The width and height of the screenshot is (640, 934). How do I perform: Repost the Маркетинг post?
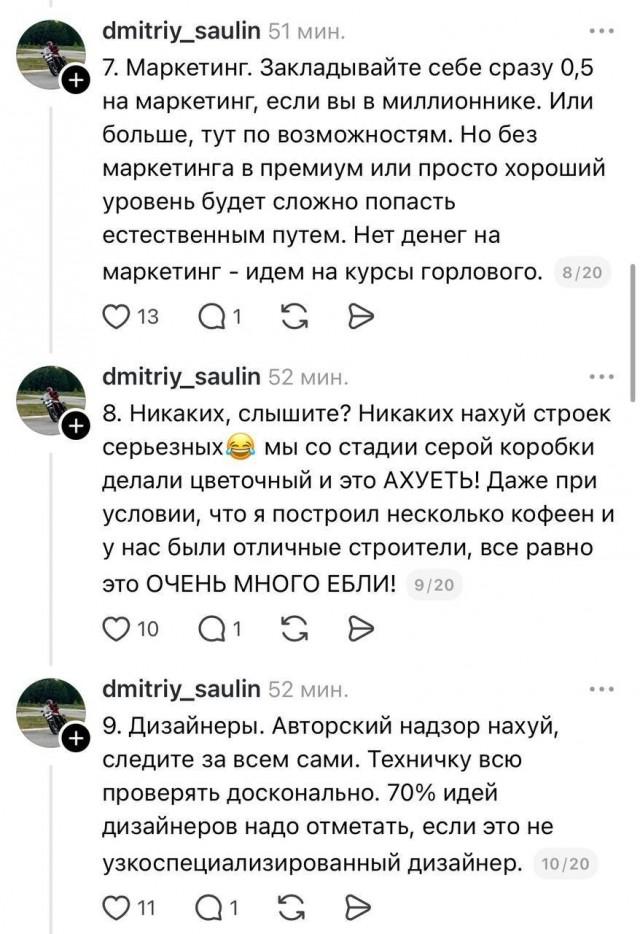pyautogui.click(x=295, y=318)
